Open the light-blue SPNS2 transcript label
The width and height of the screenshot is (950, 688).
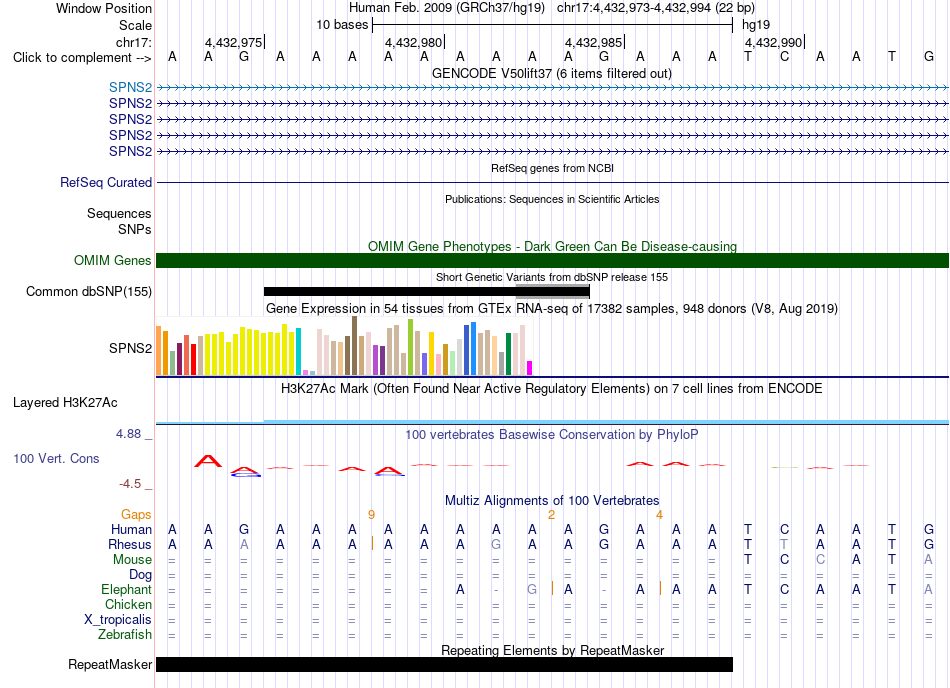130,87
